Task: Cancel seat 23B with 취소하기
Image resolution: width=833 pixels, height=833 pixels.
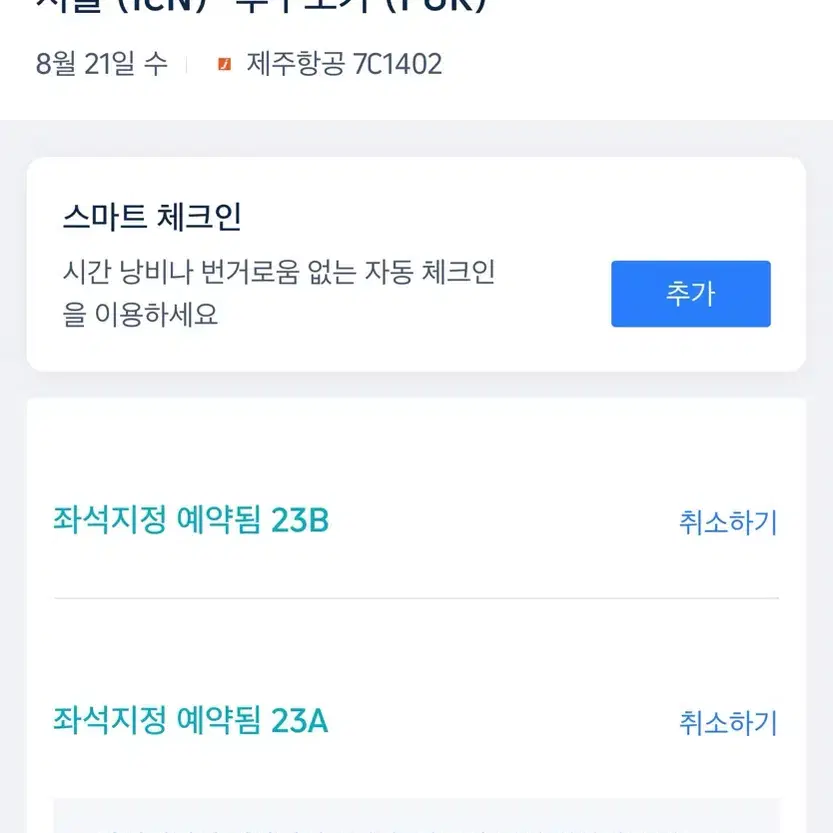Action: [728, 523]
